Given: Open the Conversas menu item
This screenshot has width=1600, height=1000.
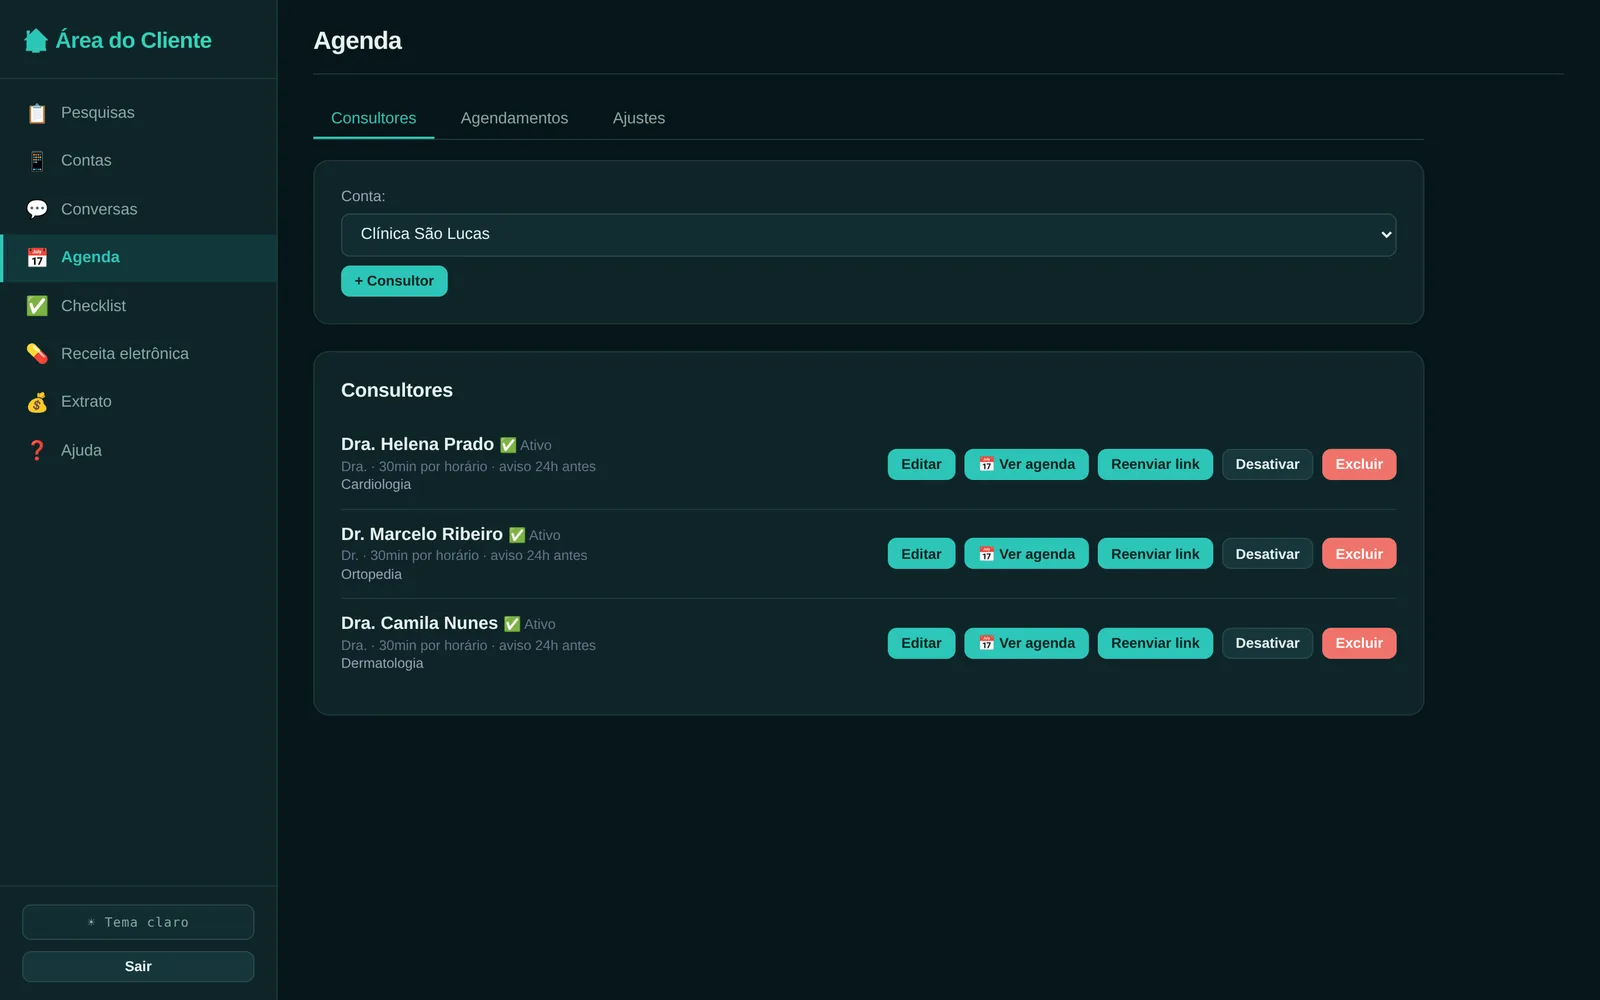Looking at the screenshot, I should [138, 209].
